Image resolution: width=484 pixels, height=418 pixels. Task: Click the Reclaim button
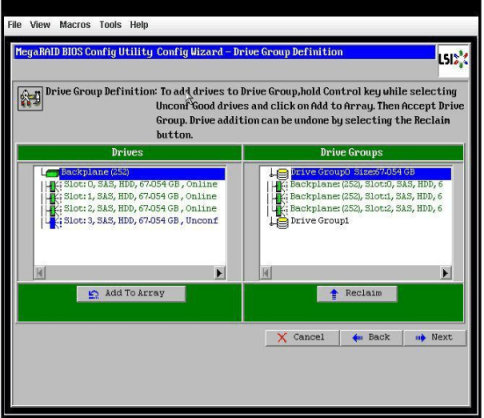[x=357, y=294]
